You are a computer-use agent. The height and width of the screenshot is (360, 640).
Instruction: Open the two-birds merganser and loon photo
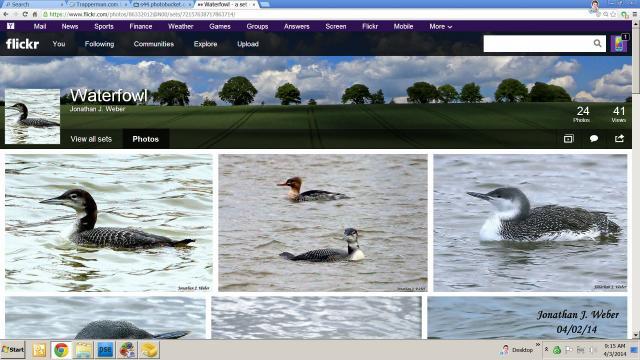[x=323, y=223]
